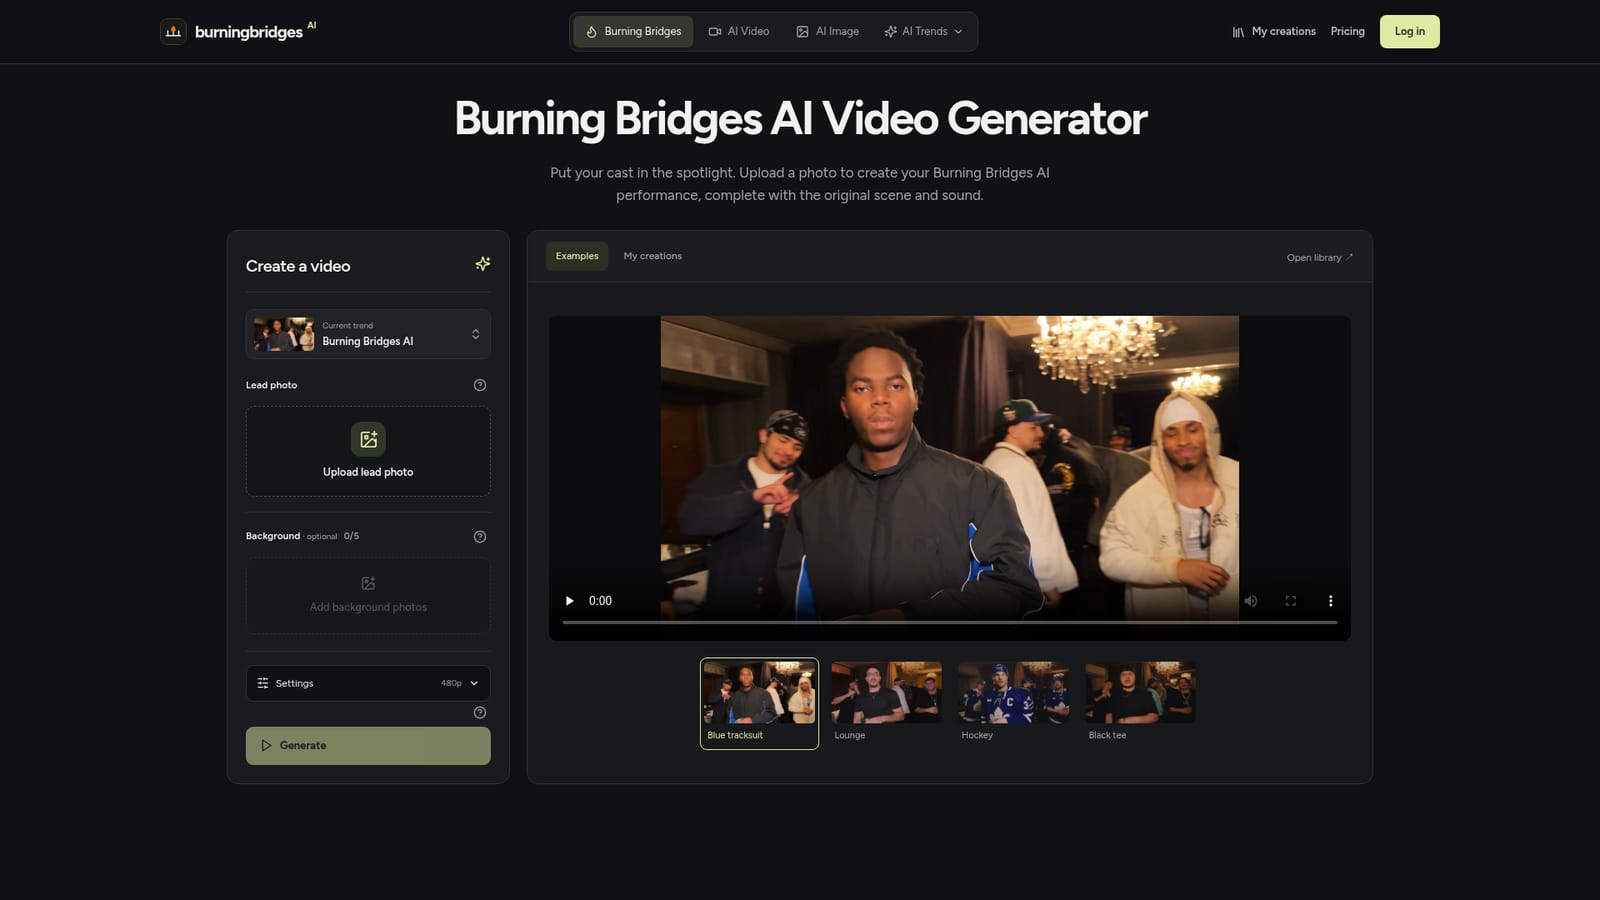This screenshot has height=900, width=1600.
Task: Click the upload lead photo image icon
Action: (368, 439)
